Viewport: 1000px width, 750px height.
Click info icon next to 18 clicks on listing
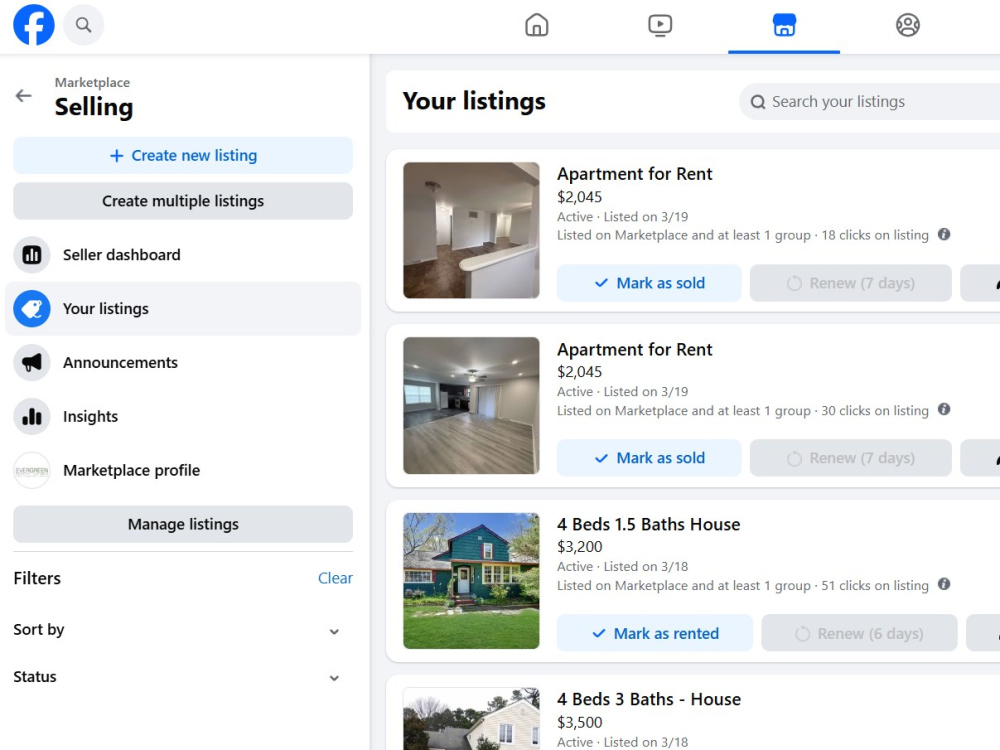coord(944,234)
